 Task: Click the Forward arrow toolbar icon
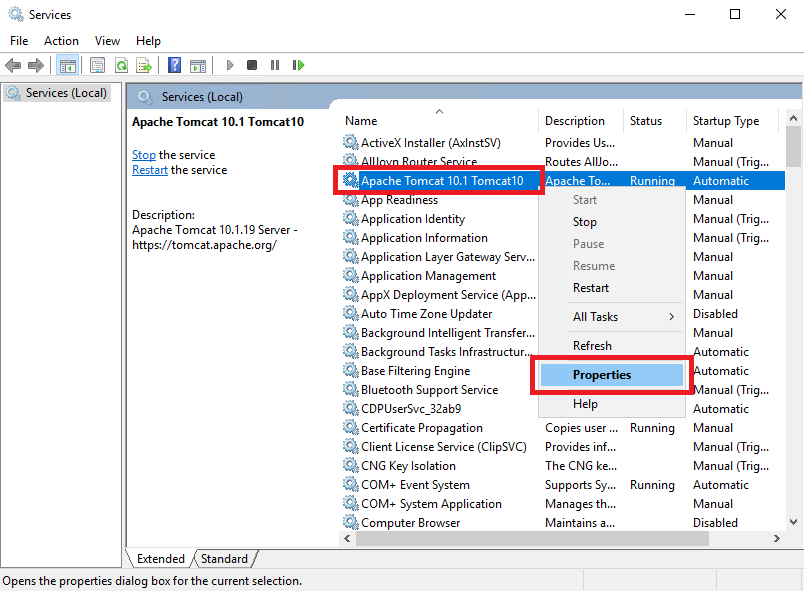pyautogui.click(x=35, y=66)
